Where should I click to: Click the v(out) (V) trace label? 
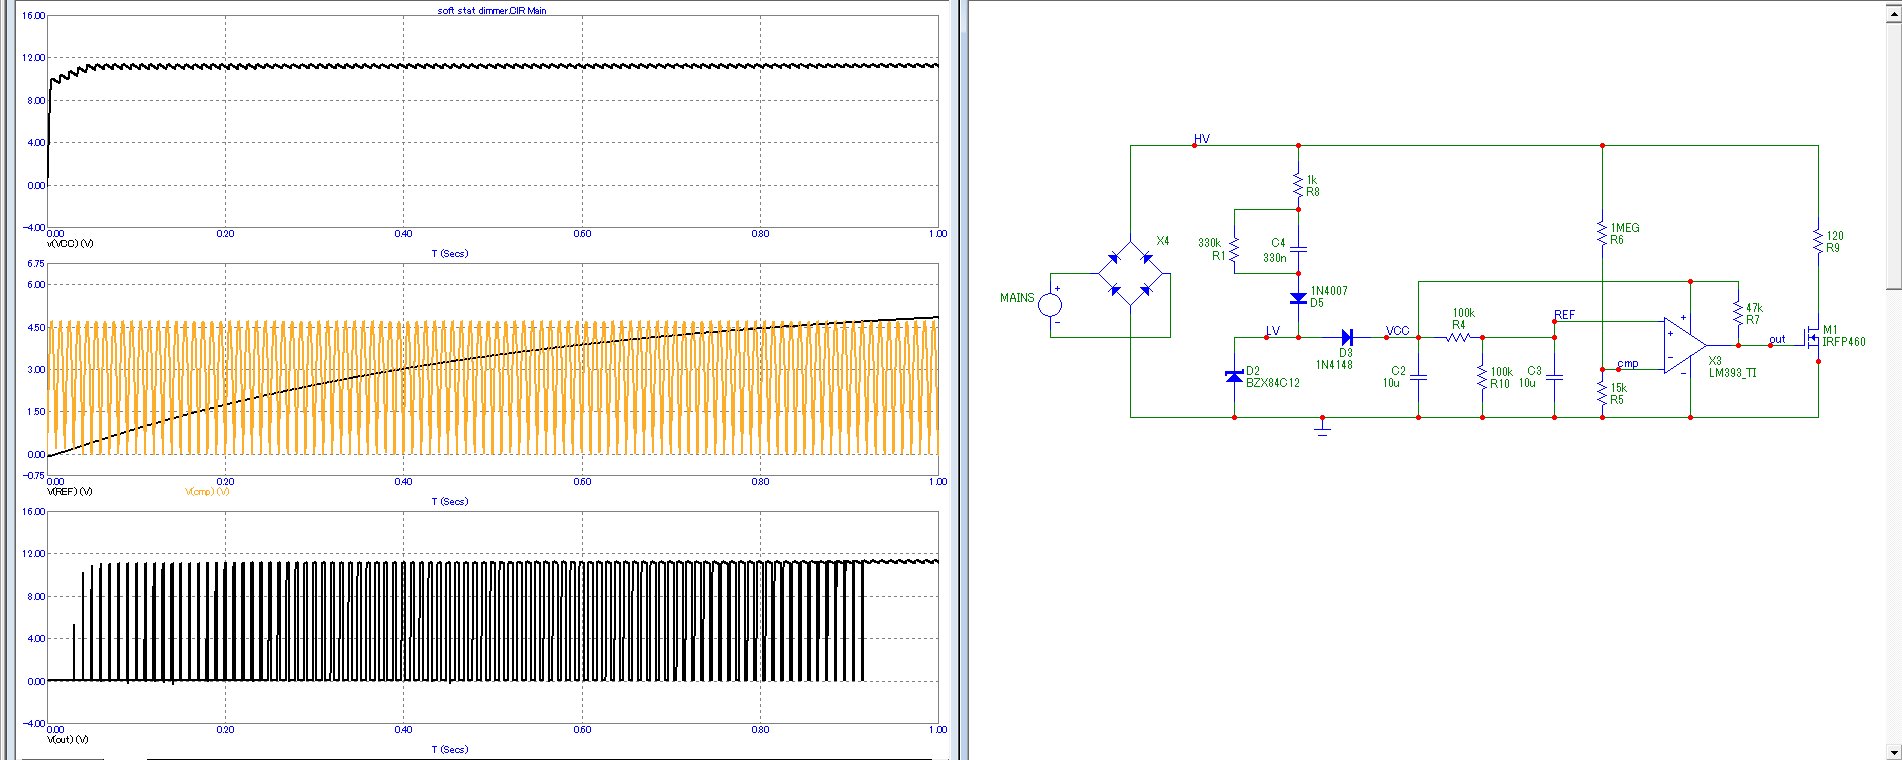pyautogui.click(x=68, y=740)
